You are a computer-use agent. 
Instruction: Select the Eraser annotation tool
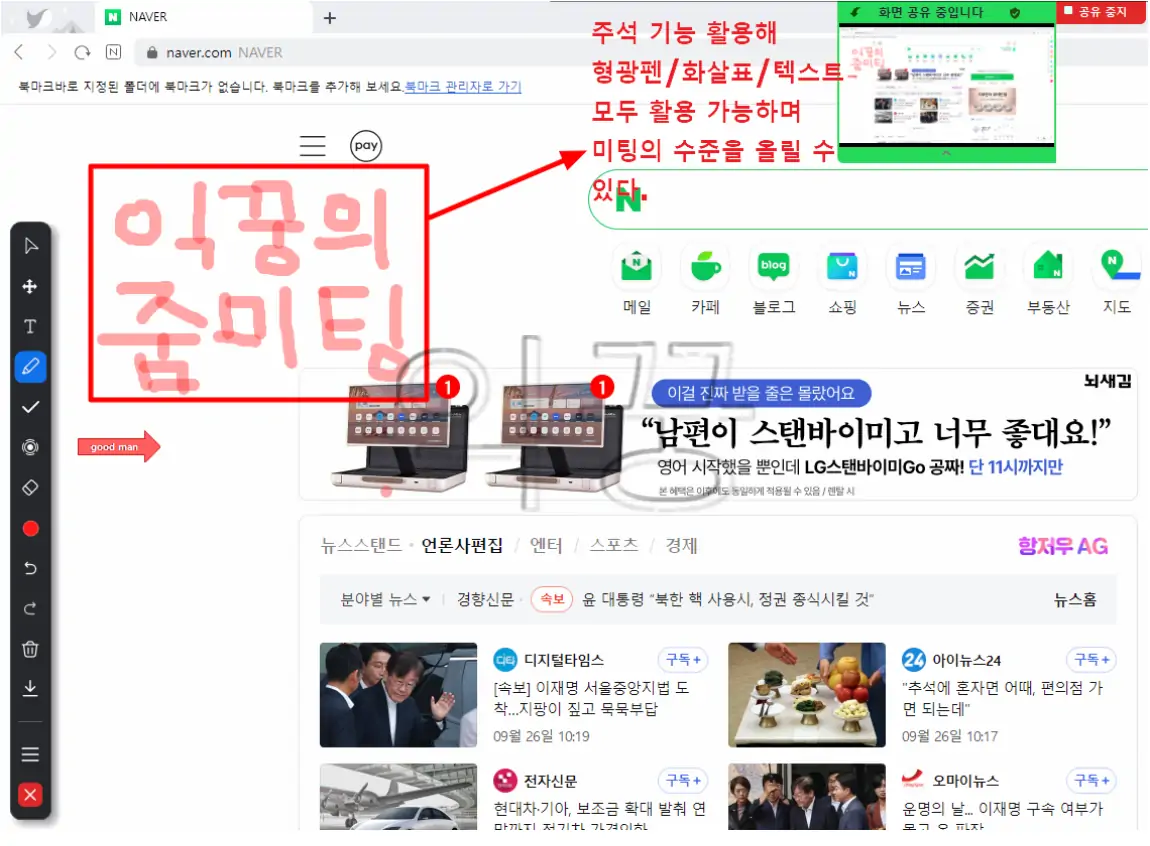30,486
